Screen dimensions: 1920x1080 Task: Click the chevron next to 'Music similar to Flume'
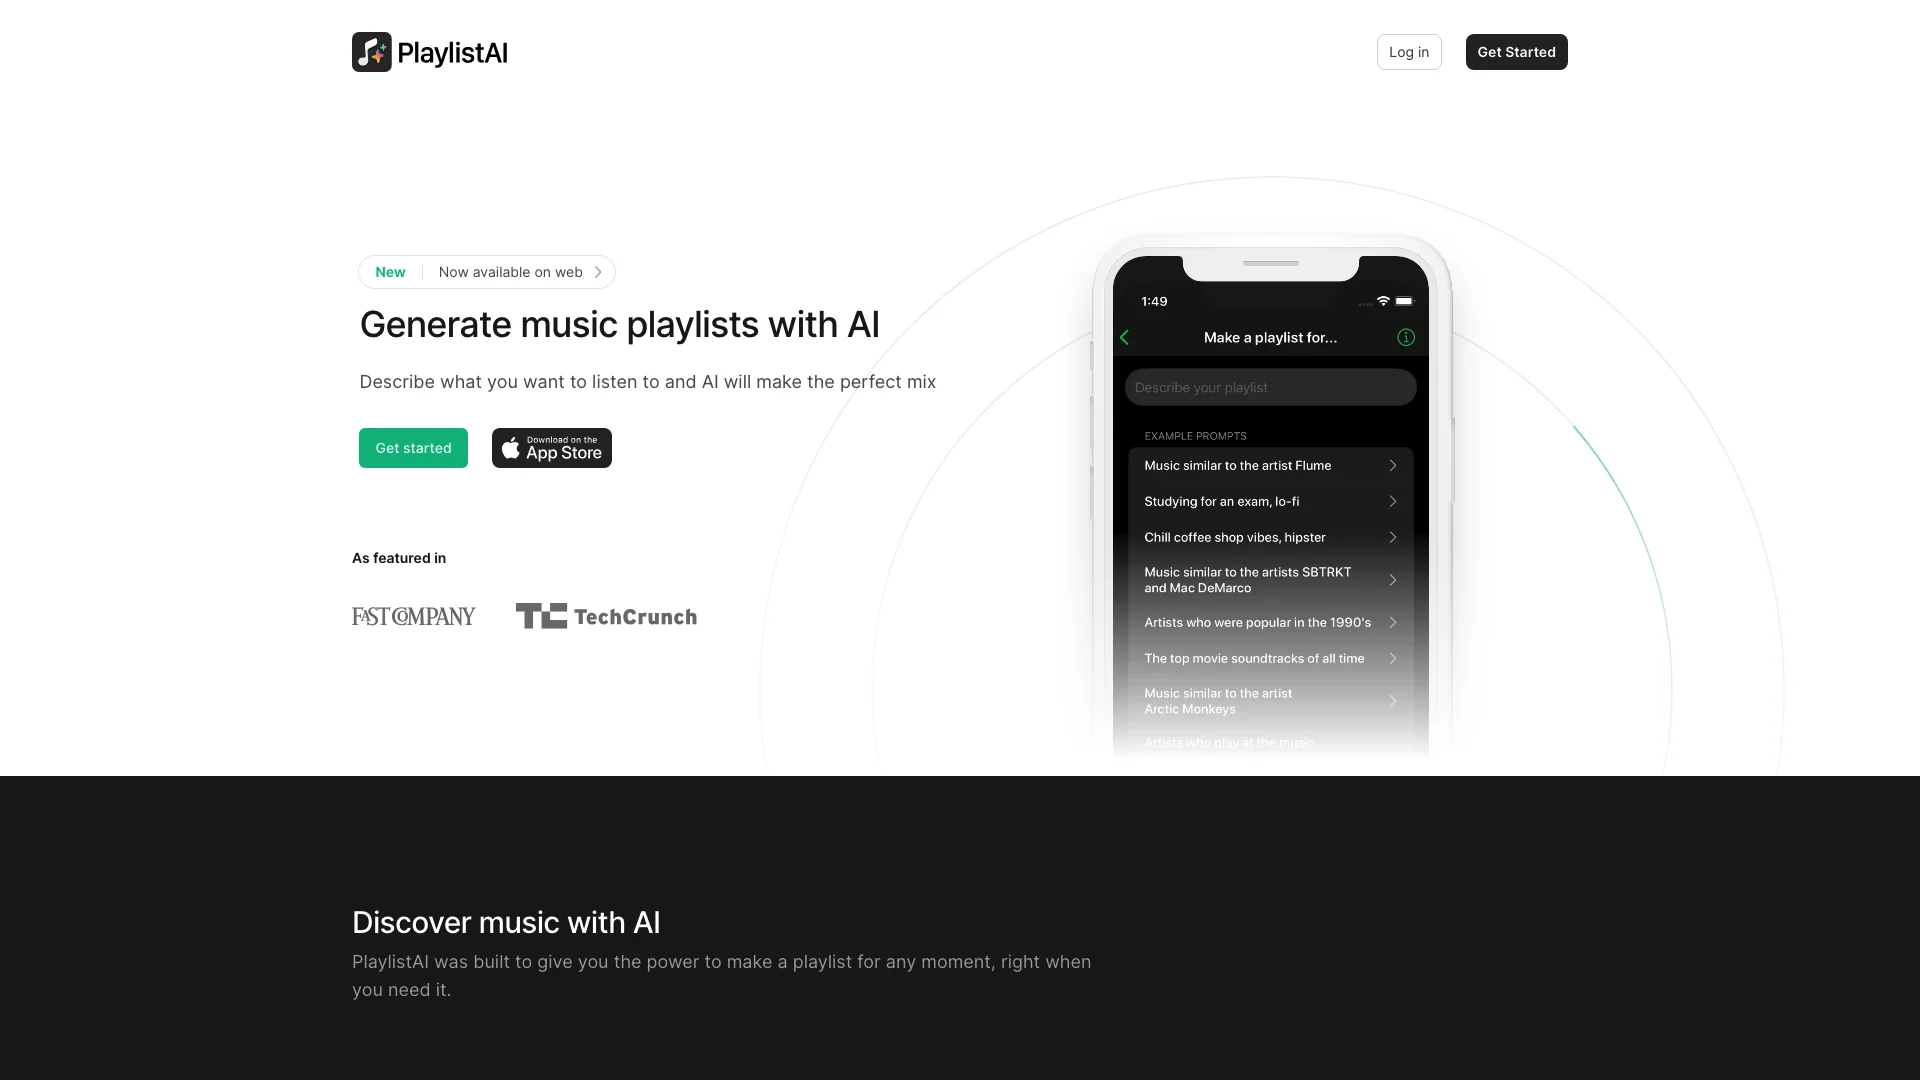(x=1394, y=465)
